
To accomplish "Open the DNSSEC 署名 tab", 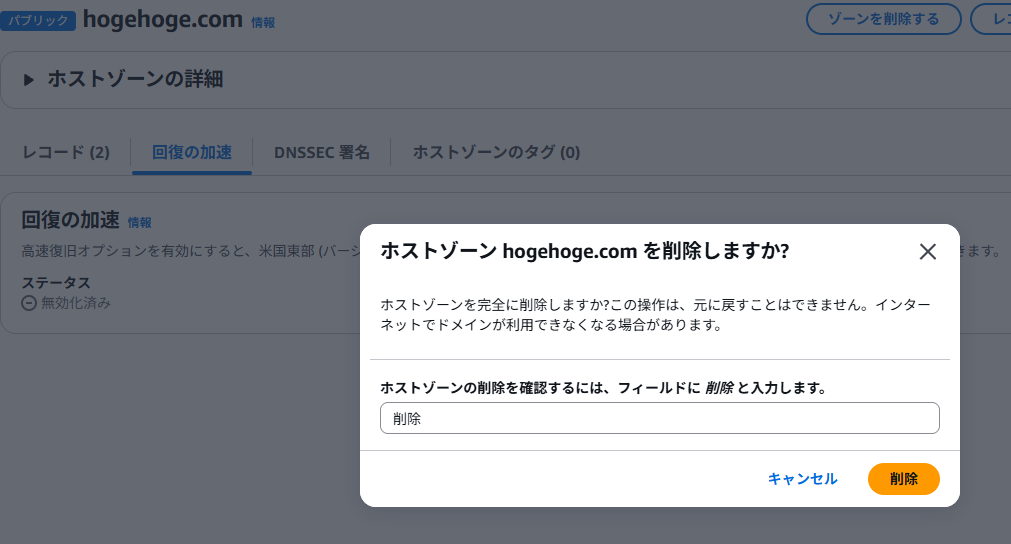I will tap(322, 153).
